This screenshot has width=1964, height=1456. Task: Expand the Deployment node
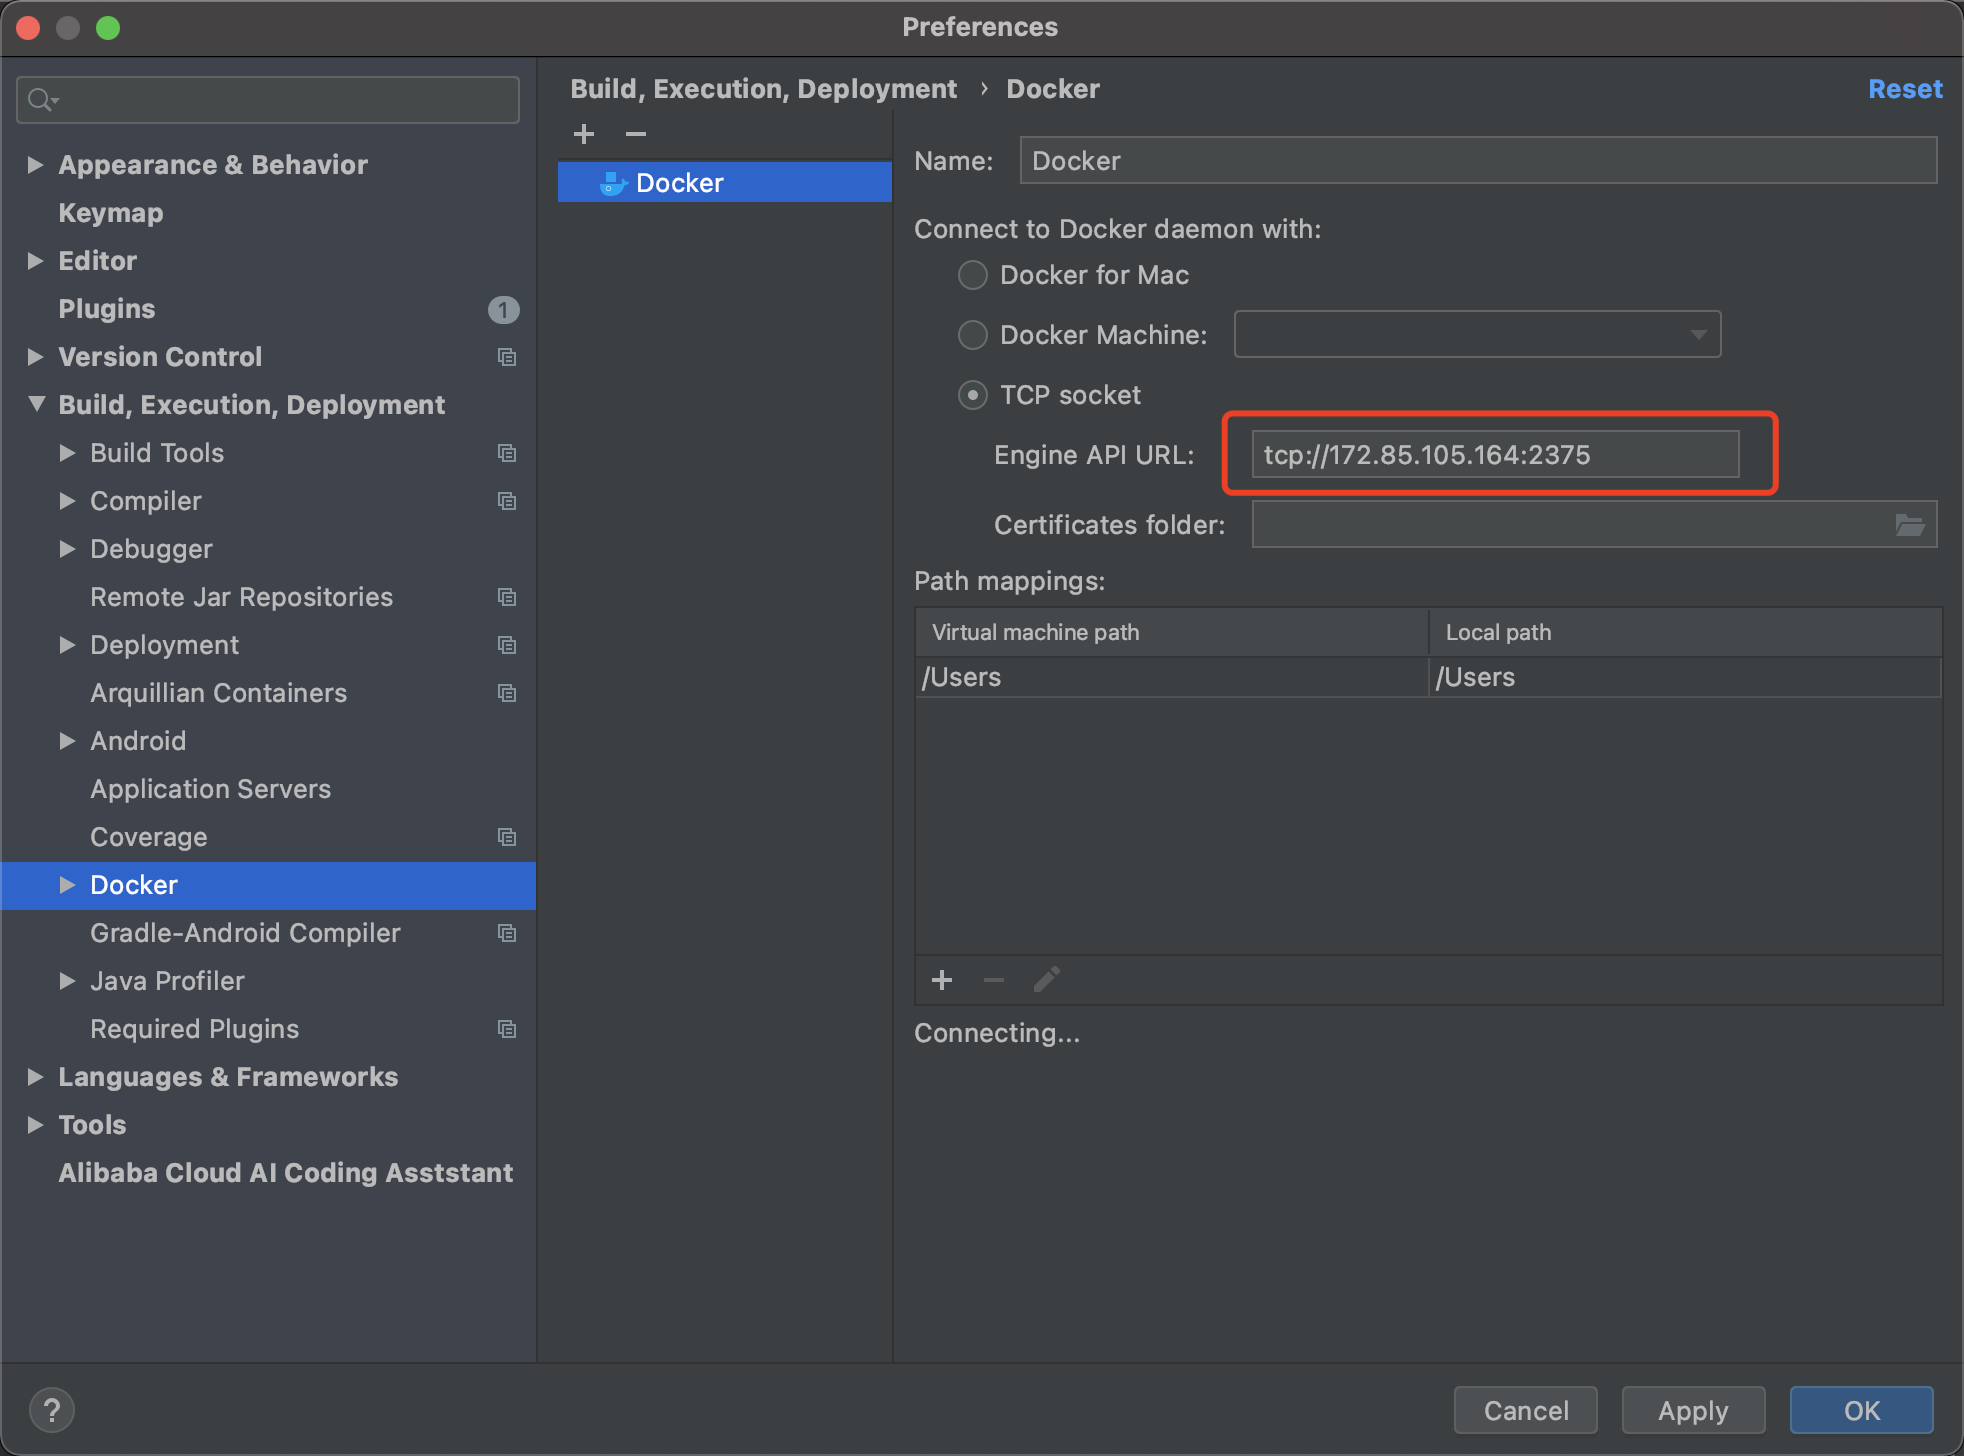coord(67,645)
